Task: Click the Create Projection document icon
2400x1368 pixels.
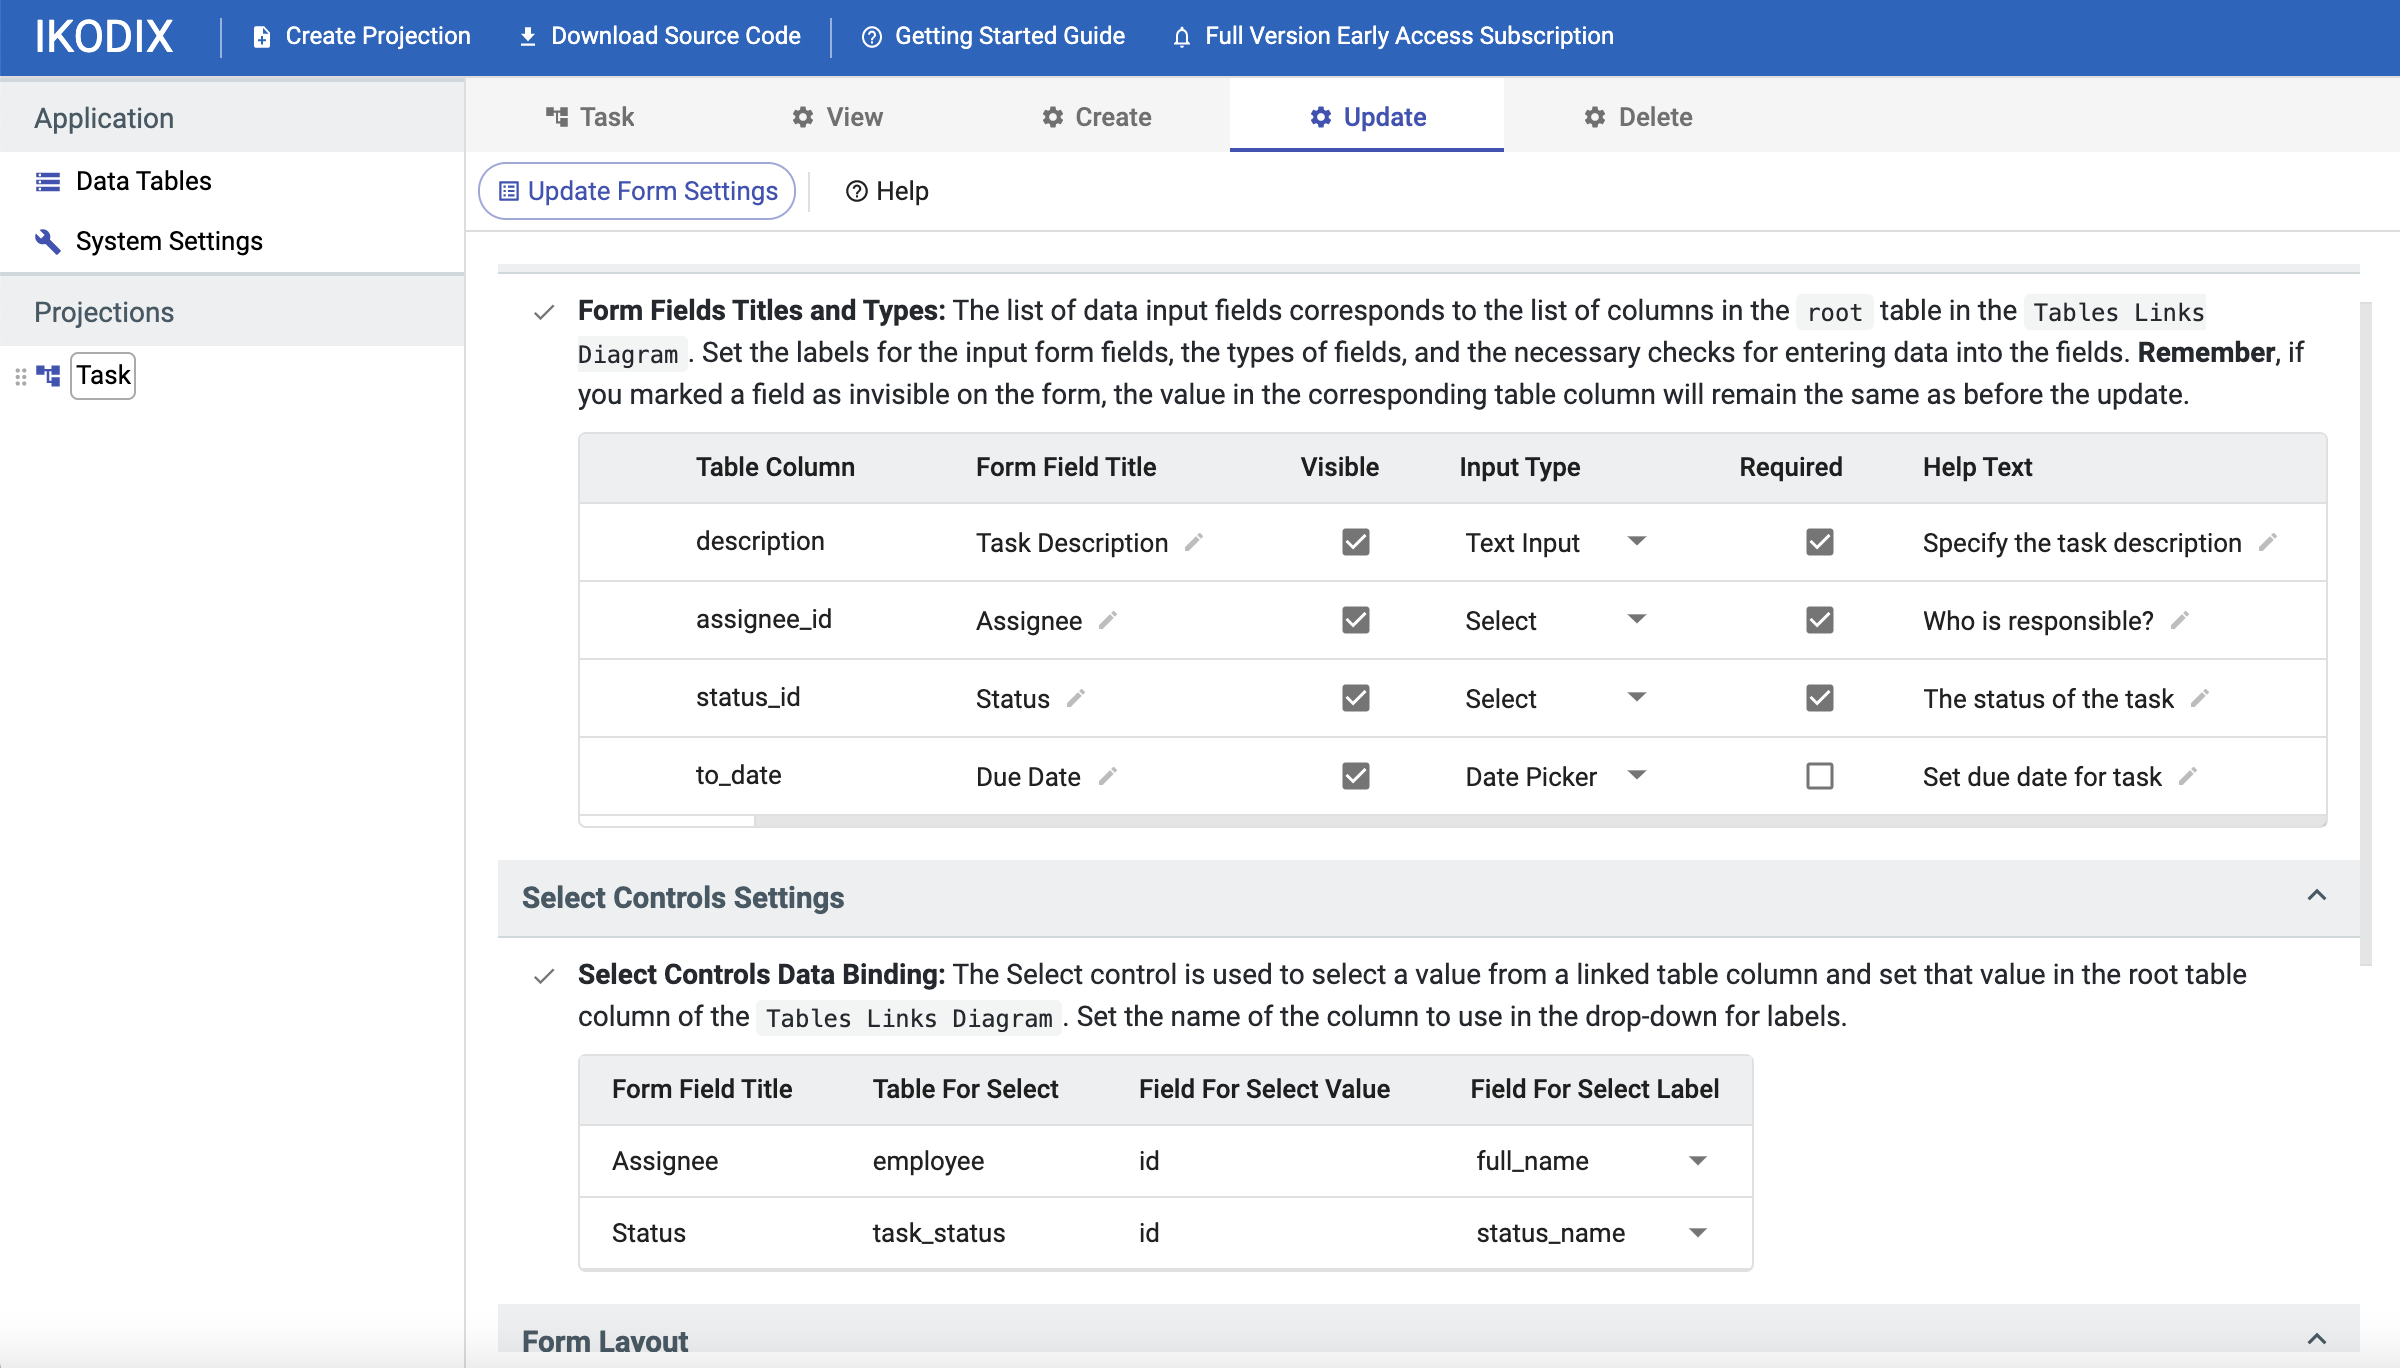Action: [260, 35]
